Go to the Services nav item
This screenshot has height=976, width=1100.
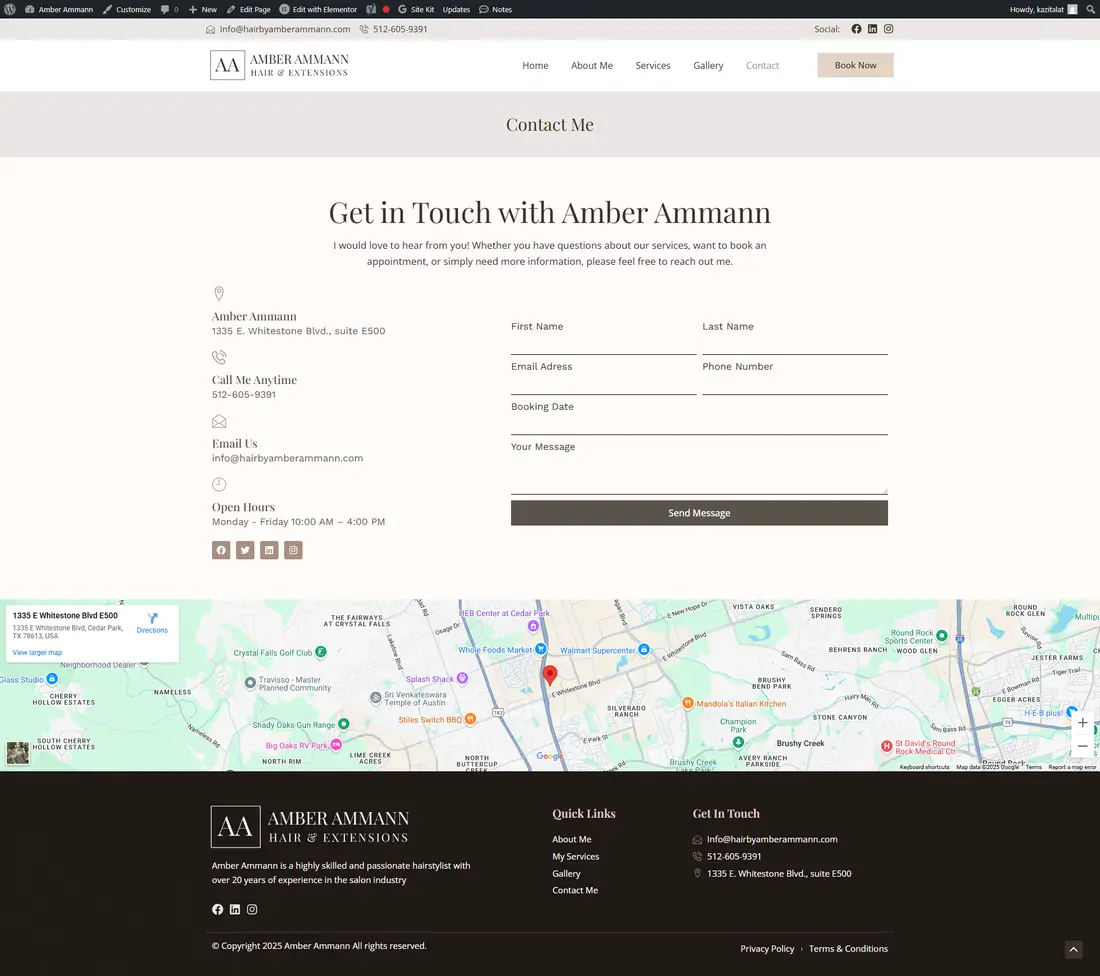(652, 65)
